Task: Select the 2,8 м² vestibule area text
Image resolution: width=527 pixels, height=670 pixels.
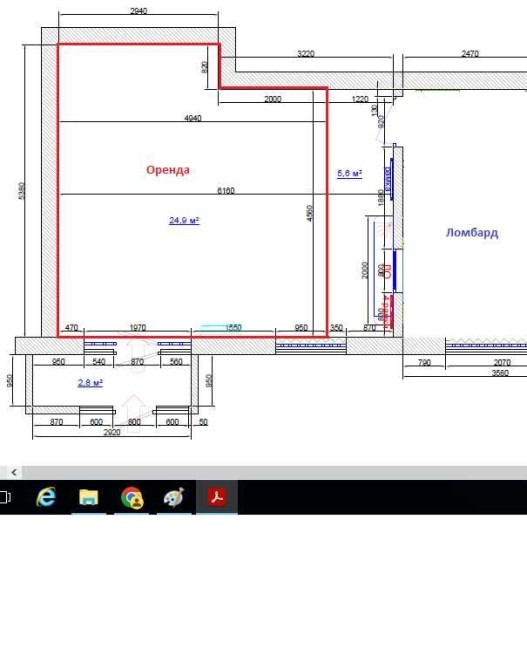Action: pos(90,382)
